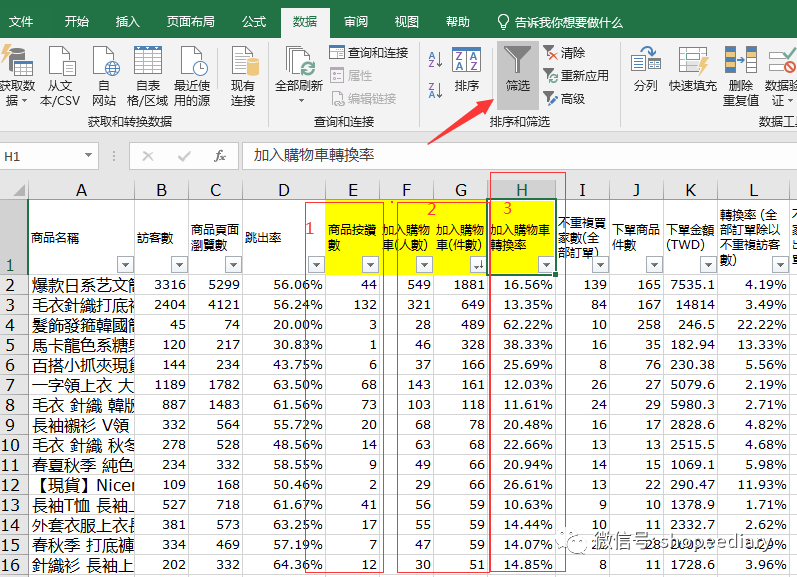Click the Select All corner triangle

(19, 190)
